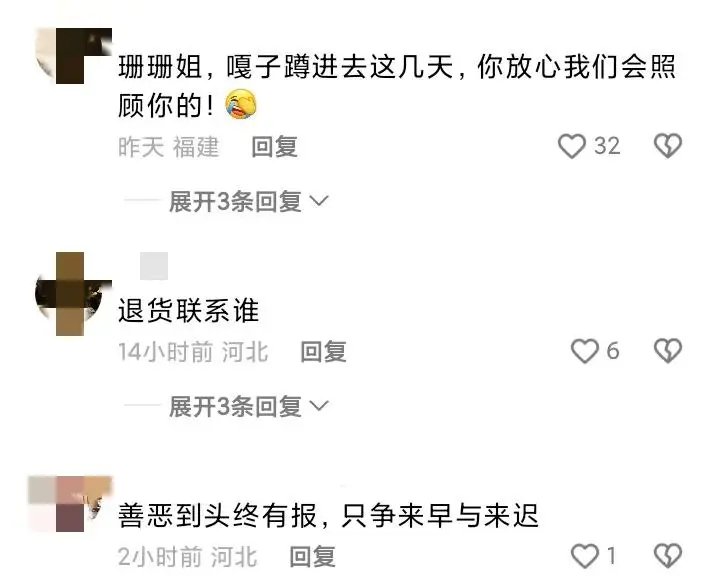
Task: Tap the blurred username above '退货联系谁'
Action: 154,266
